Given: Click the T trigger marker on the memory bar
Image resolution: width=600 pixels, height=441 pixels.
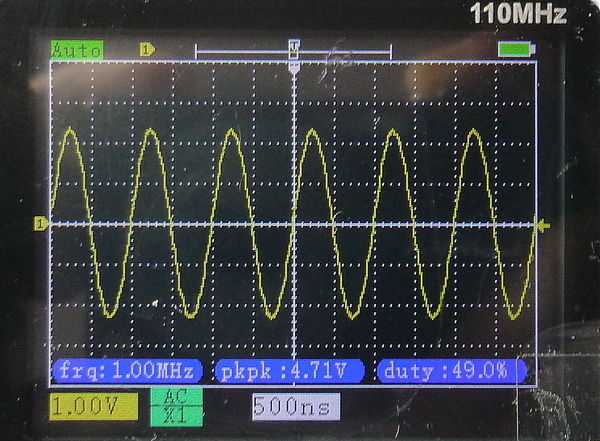Looking at the screenshot, I should coord(293,47).
